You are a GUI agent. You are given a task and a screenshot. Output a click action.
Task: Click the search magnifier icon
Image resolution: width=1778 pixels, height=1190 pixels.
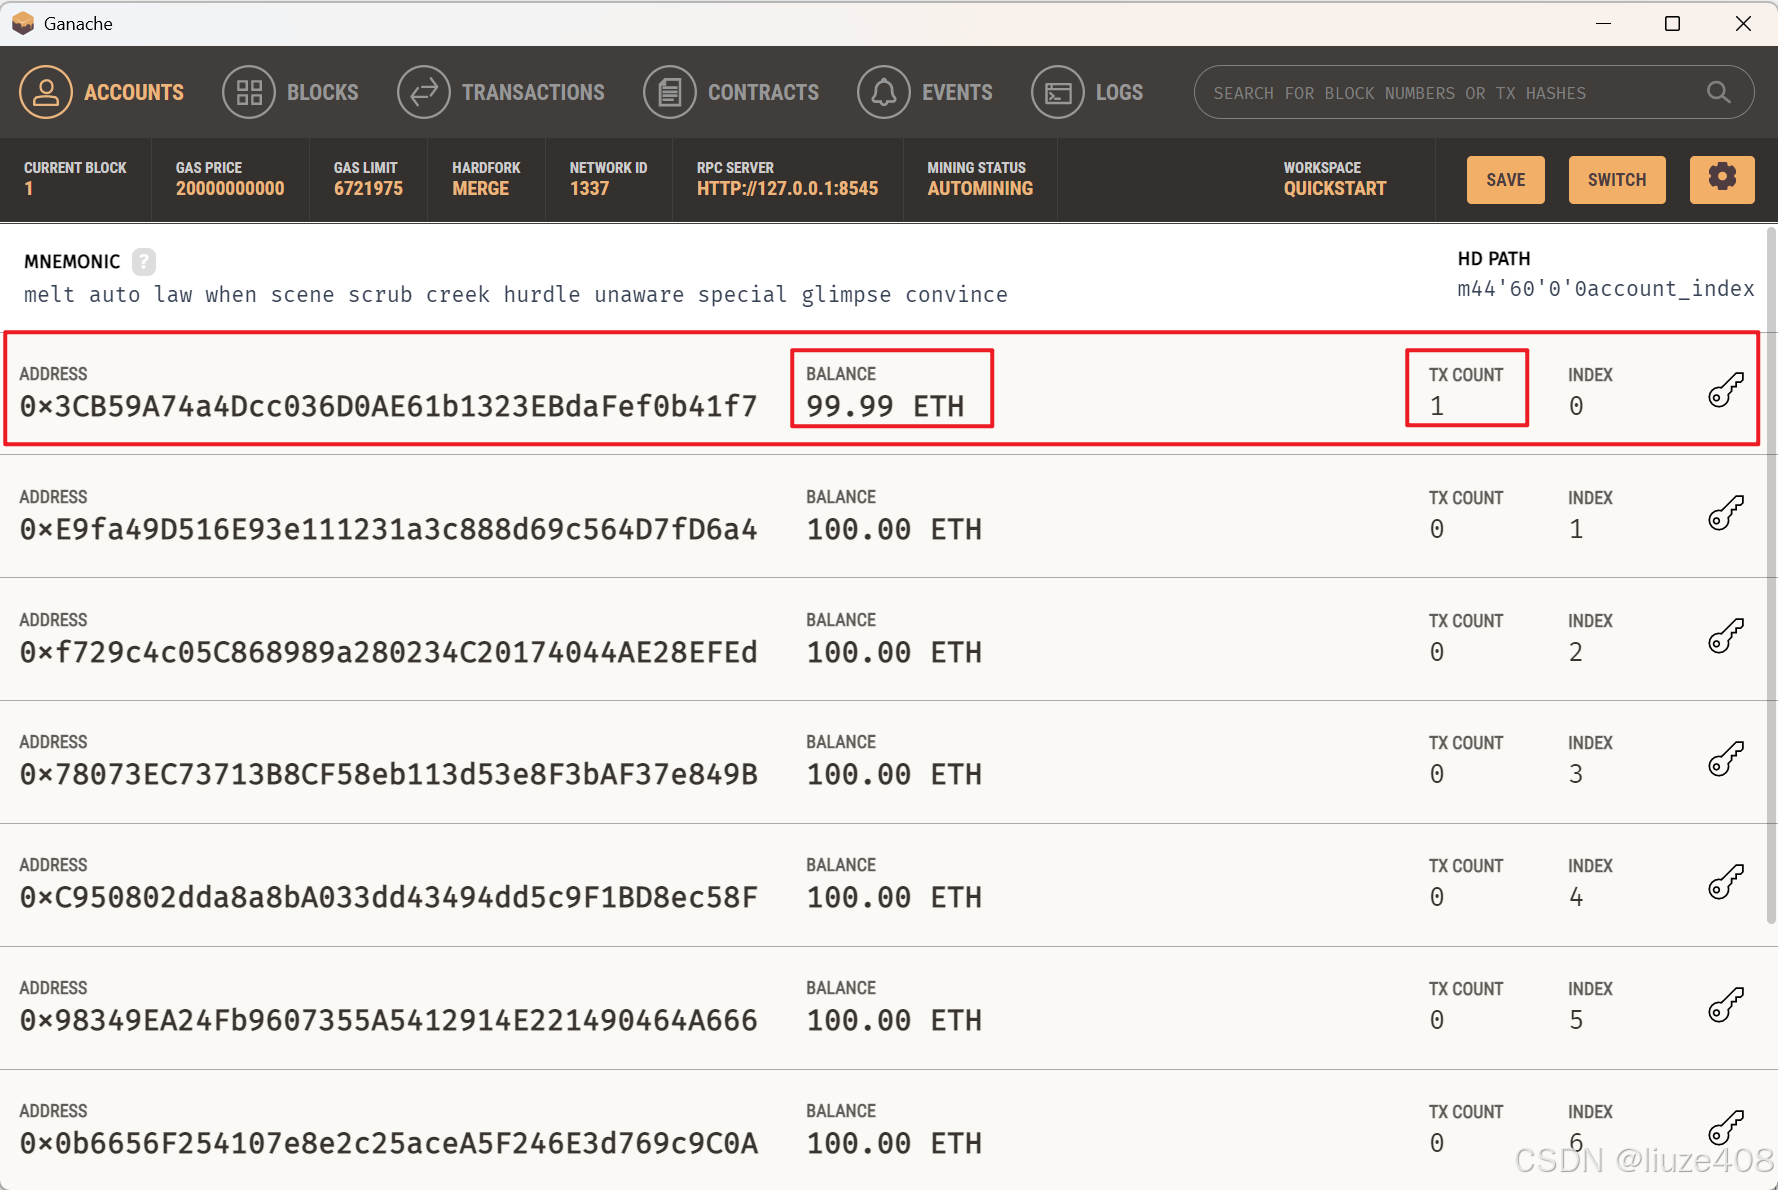pyautogui.click(x=1719, y=93)
